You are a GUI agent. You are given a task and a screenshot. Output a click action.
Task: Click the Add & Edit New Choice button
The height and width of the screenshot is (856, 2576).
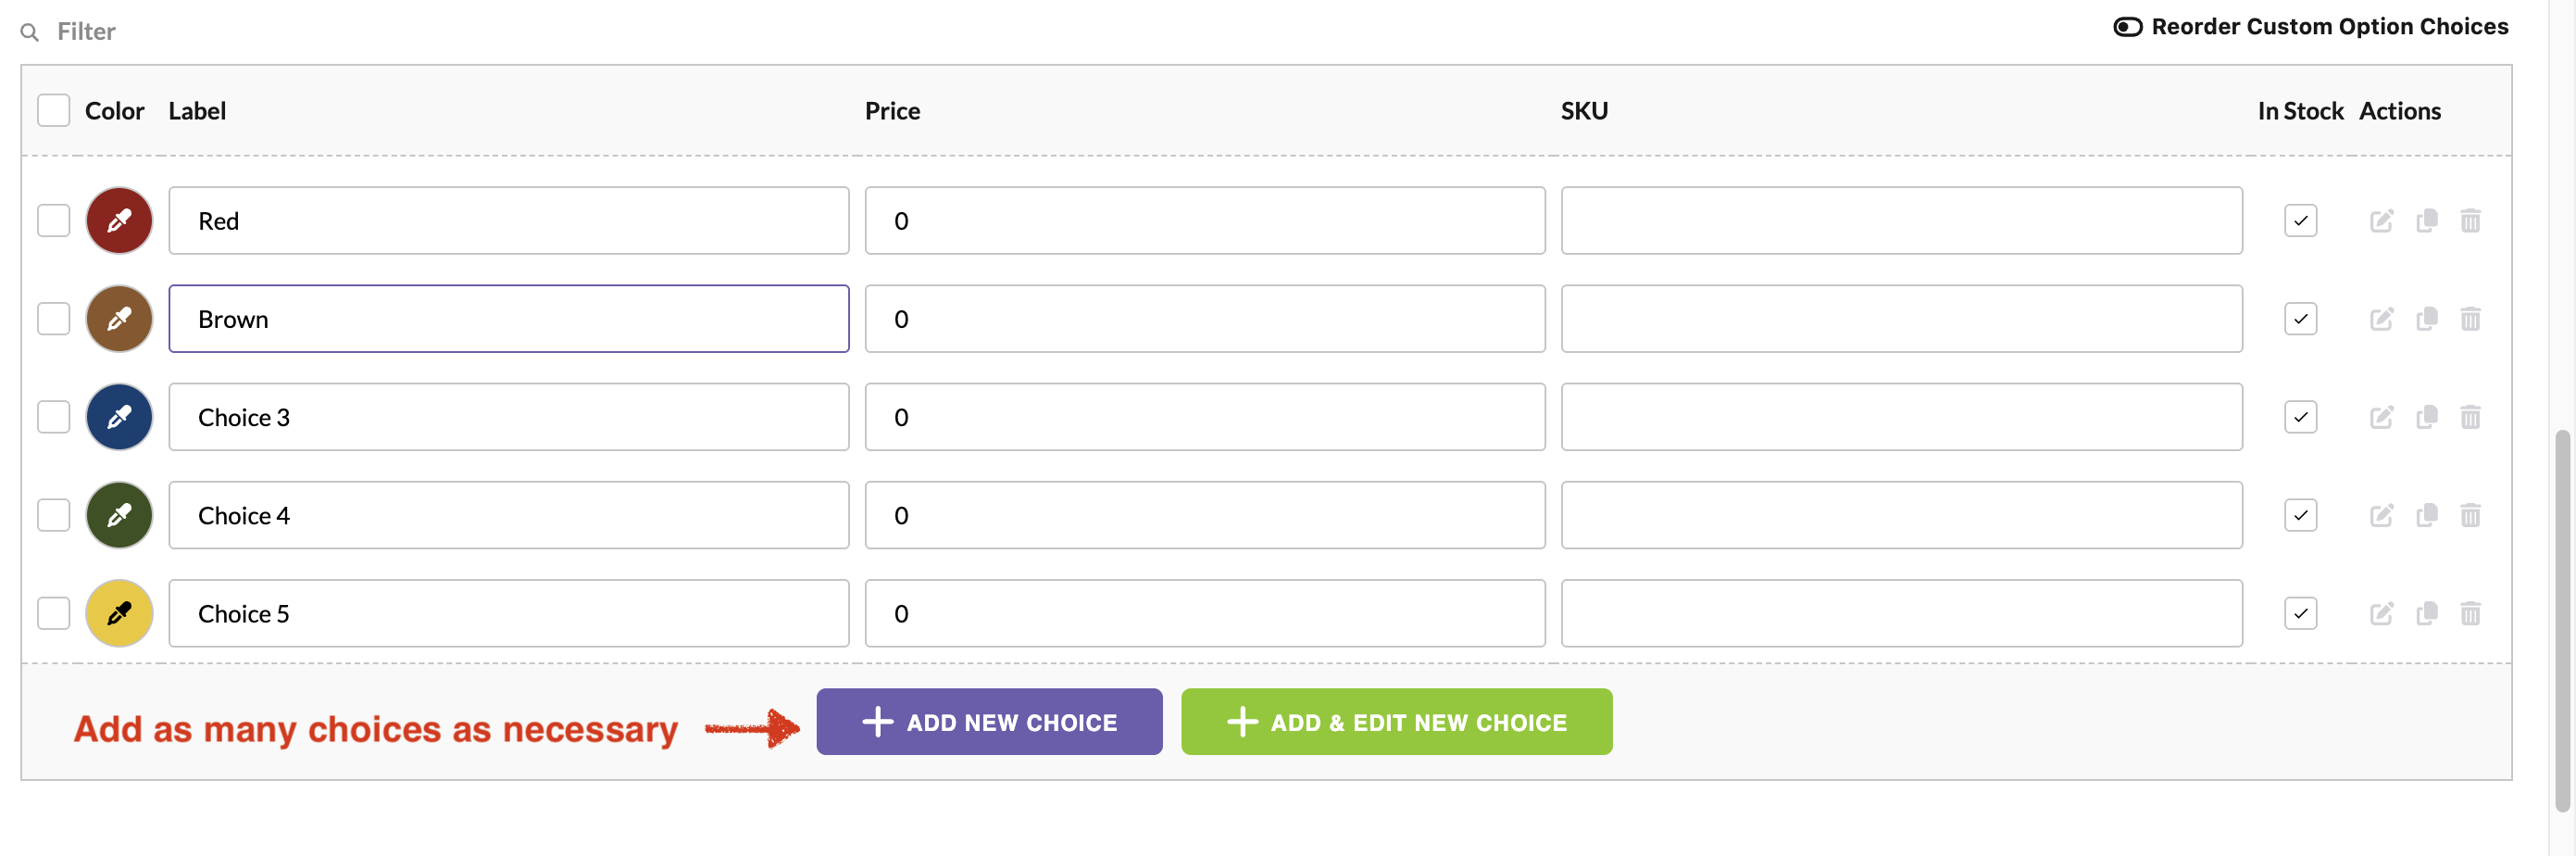pyautogui.click(x=1396, y=721)
